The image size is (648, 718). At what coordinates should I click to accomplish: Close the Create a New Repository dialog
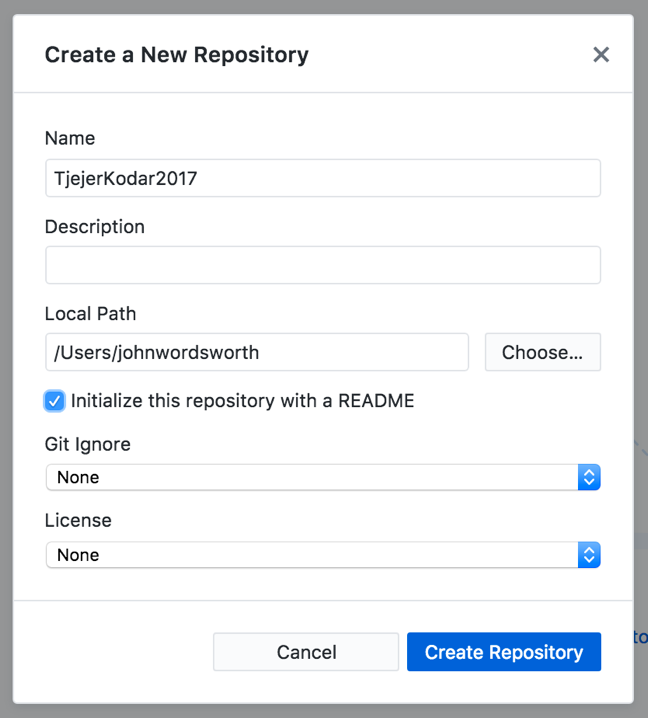(601, 54)
